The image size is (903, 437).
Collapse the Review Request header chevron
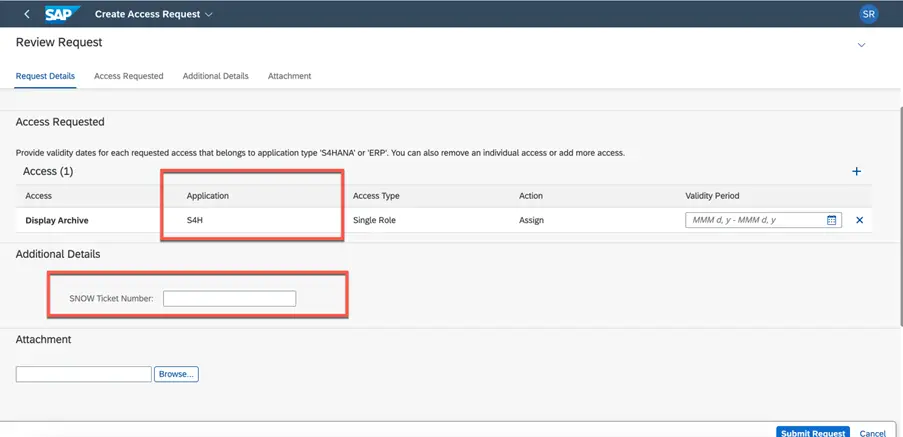[x=862, y=45]
